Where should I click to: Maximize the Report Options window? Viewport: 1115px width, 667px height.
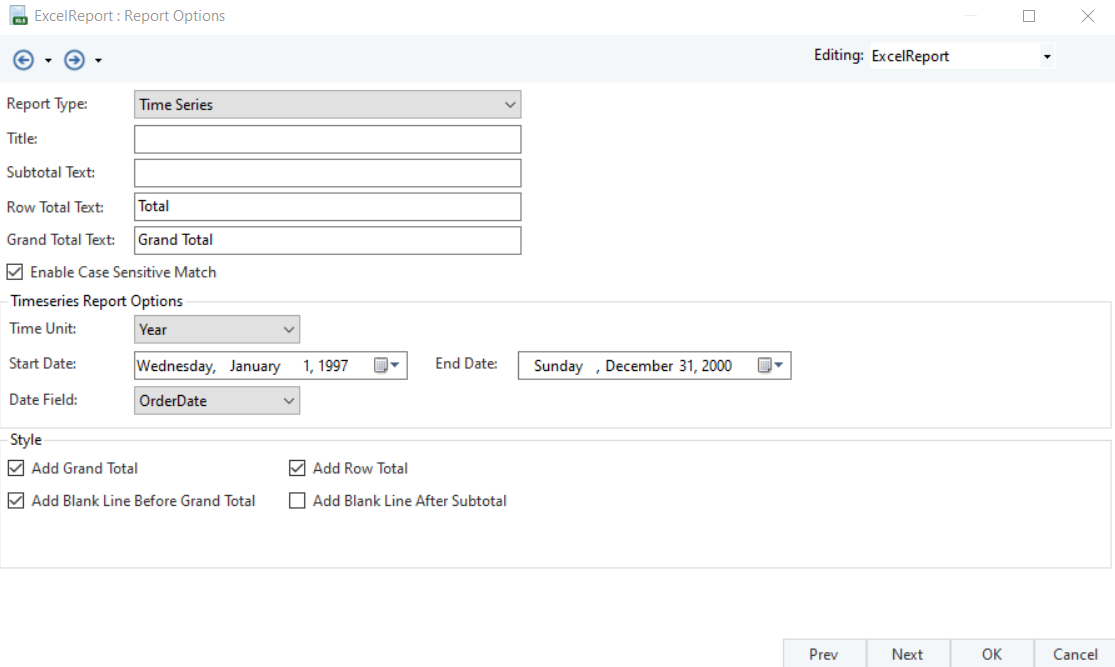click(x=1029, y=16)
